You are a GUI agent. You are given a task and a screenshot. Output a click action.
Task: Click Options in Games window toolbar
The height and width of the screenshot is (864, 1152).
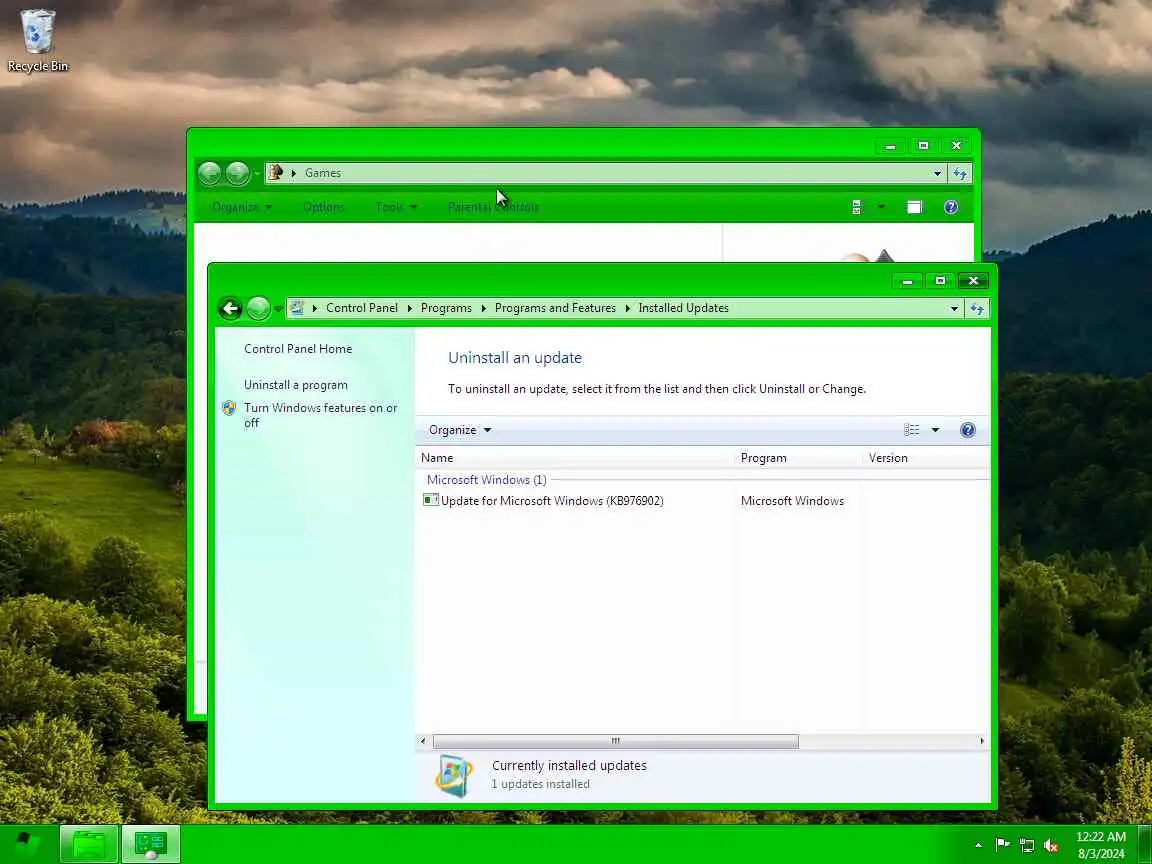323,207
